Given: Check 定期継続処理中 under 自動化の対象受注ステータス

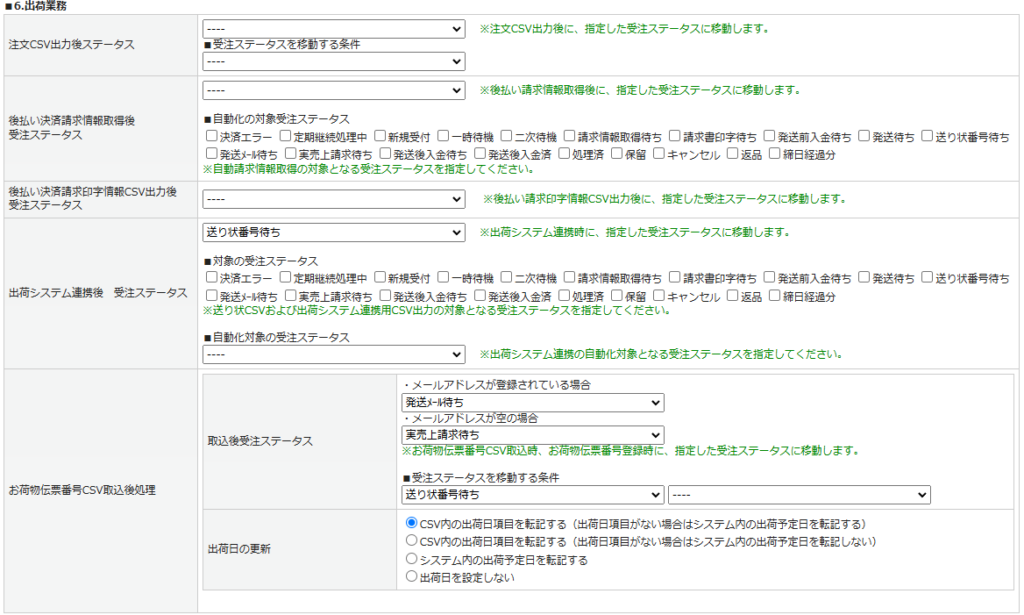Looking at the screenshot, I should click(285, 136).
